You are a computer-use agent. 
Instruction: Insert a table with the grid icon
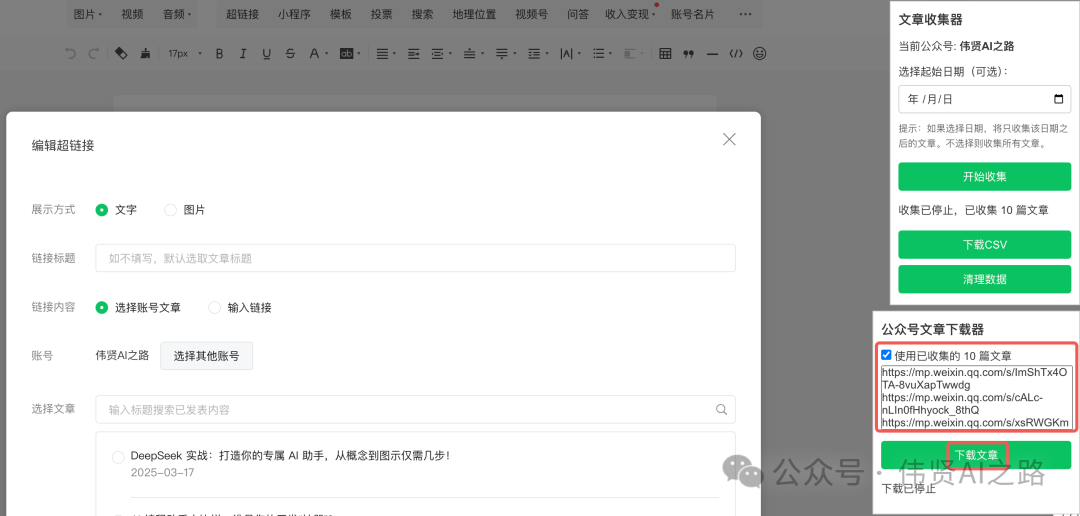pyautogui.click(x=665, y=54)
